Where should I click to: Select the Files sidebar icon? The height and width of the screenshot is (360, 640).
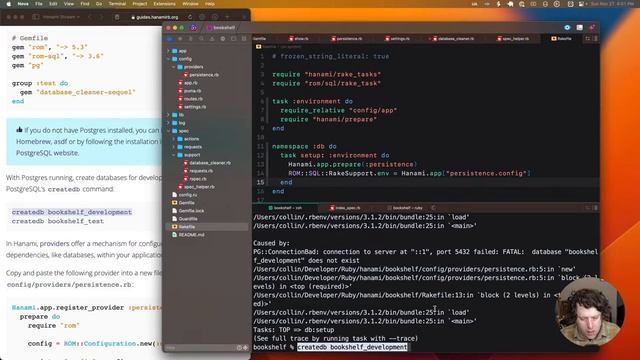click(169, 39)
